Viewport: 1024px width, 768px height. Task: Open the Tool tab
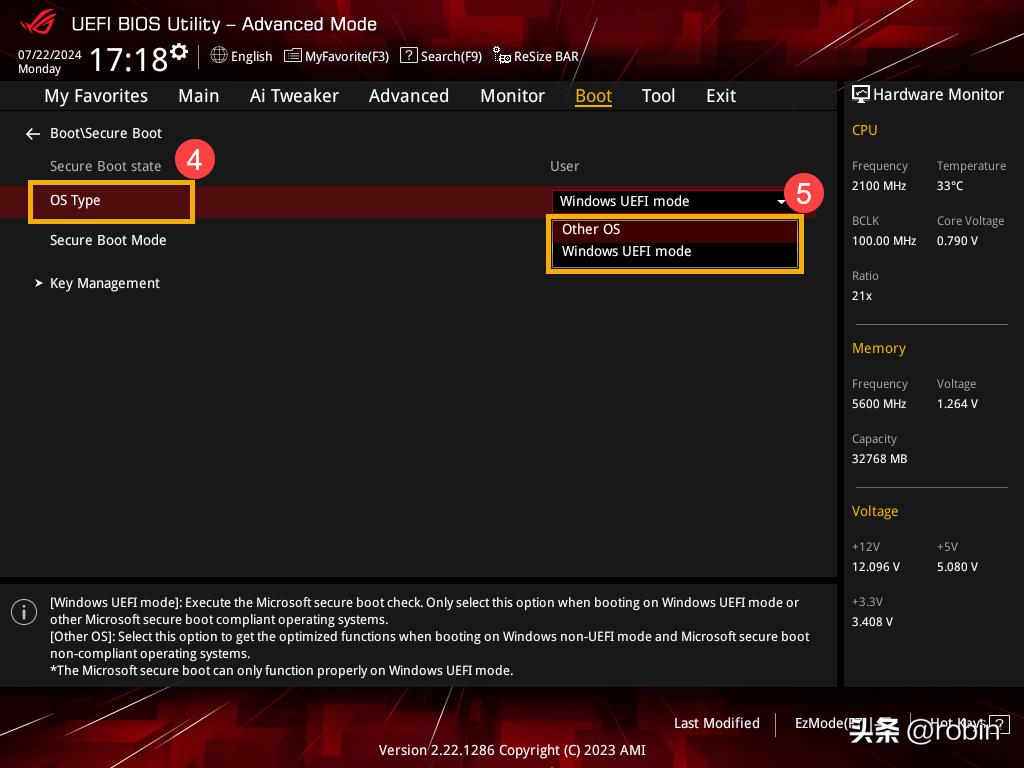pos(658,96)
